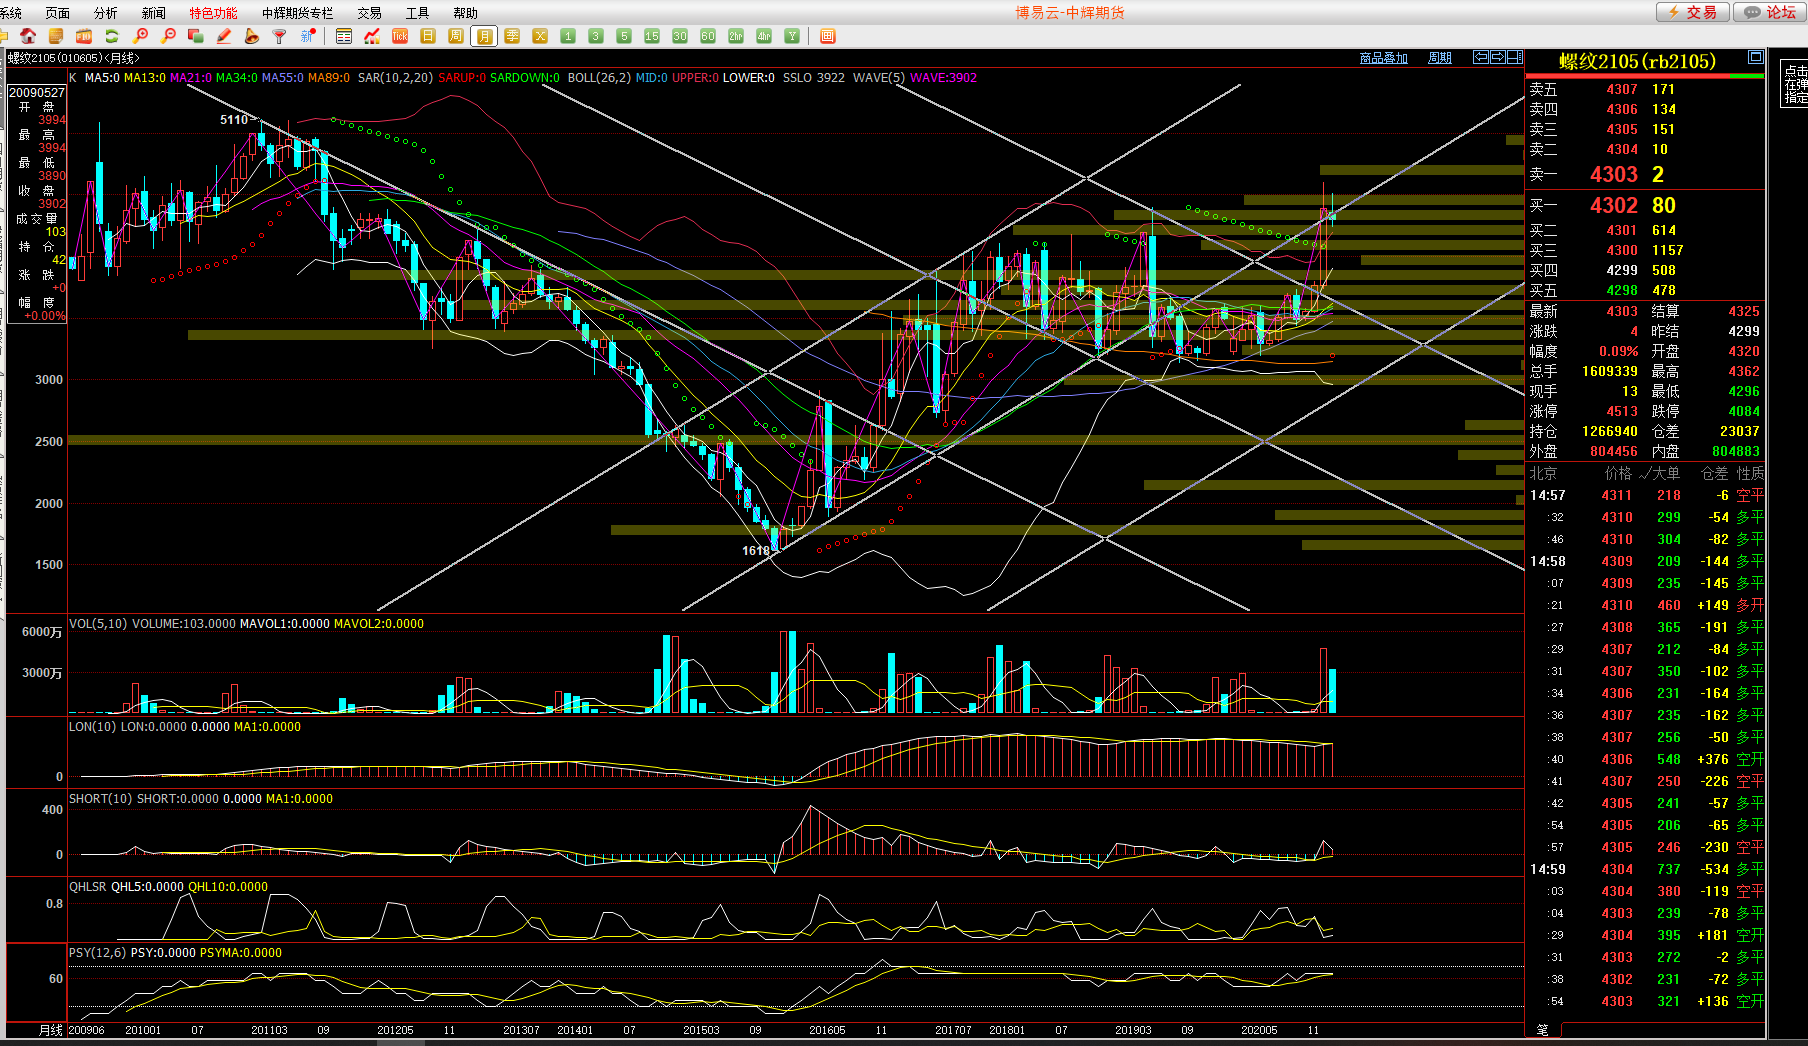
Task: Zoom out the chart with magnifier minus
Action: [x=168, y=36]
